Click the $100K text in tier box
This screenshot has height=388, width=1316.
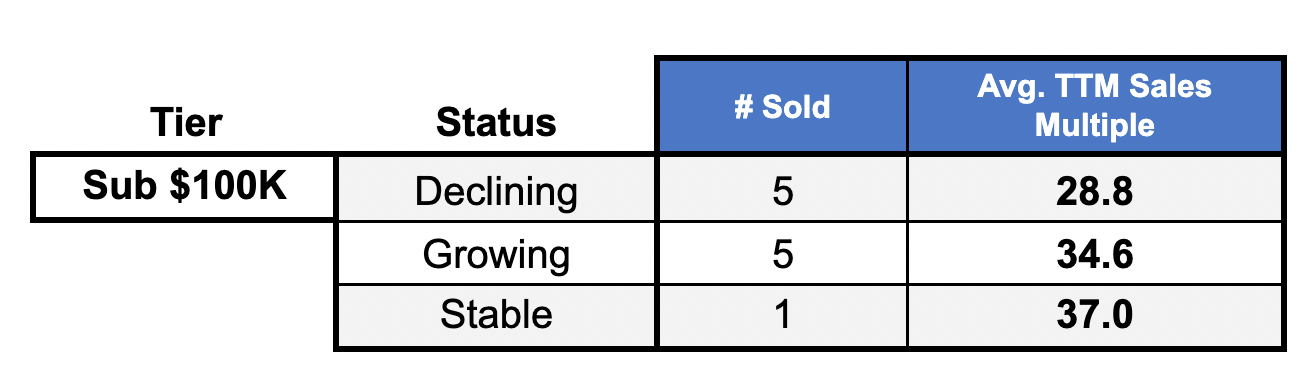pos(229,187)
